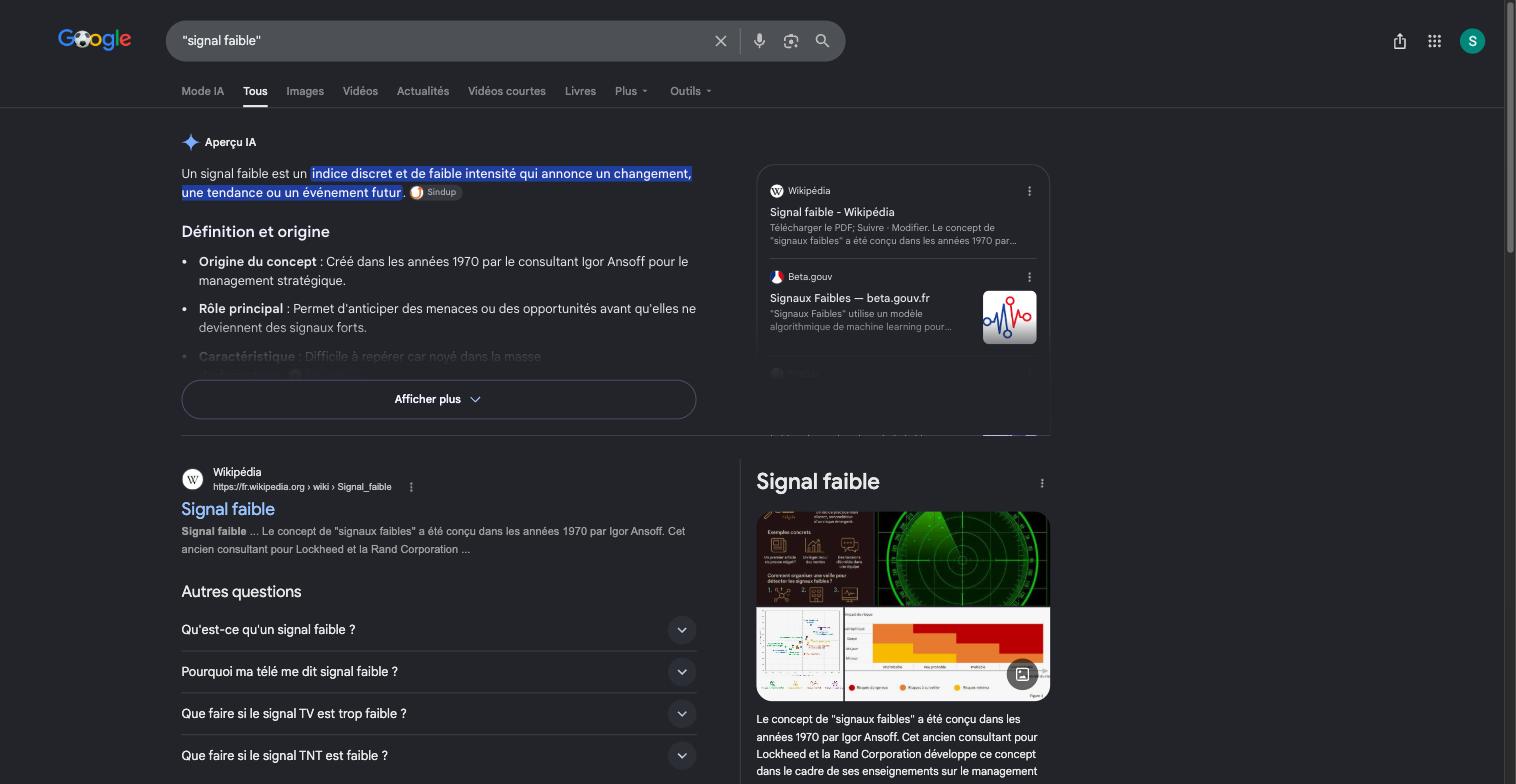The height and width of the screenshot is (784, 1516).
Task: Open the Google apps grid
Action: (1434, 41)
